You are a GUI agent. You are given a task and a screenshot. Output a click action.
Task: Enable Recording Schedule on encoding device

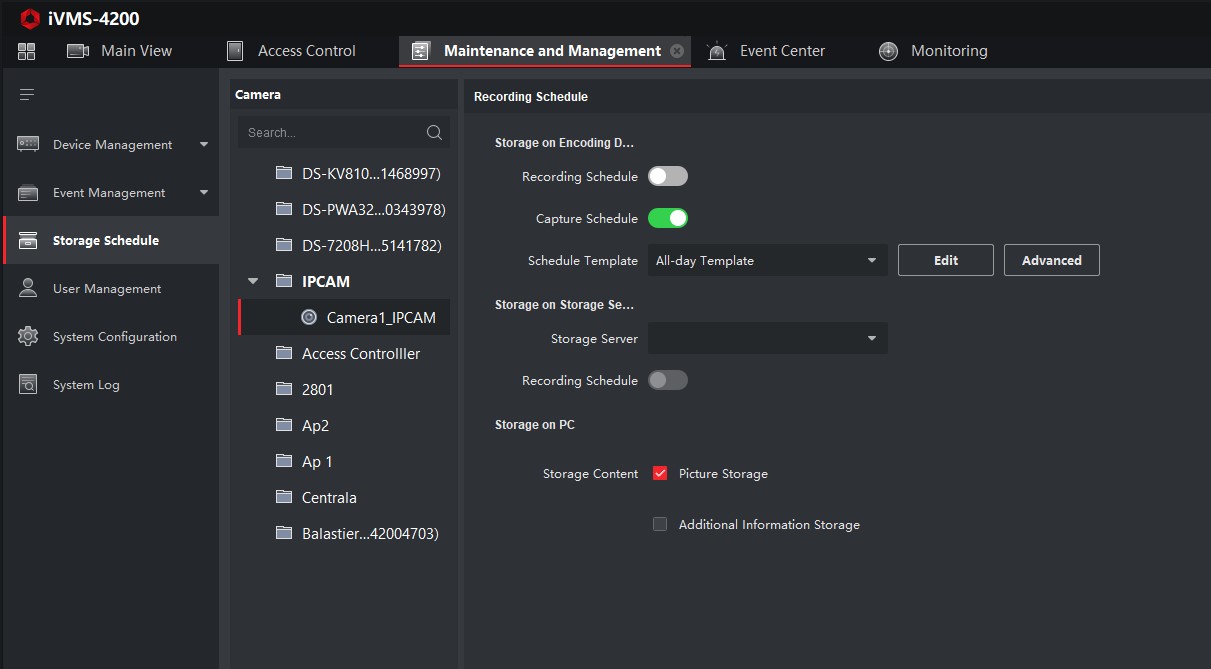[x=667, y=177]
